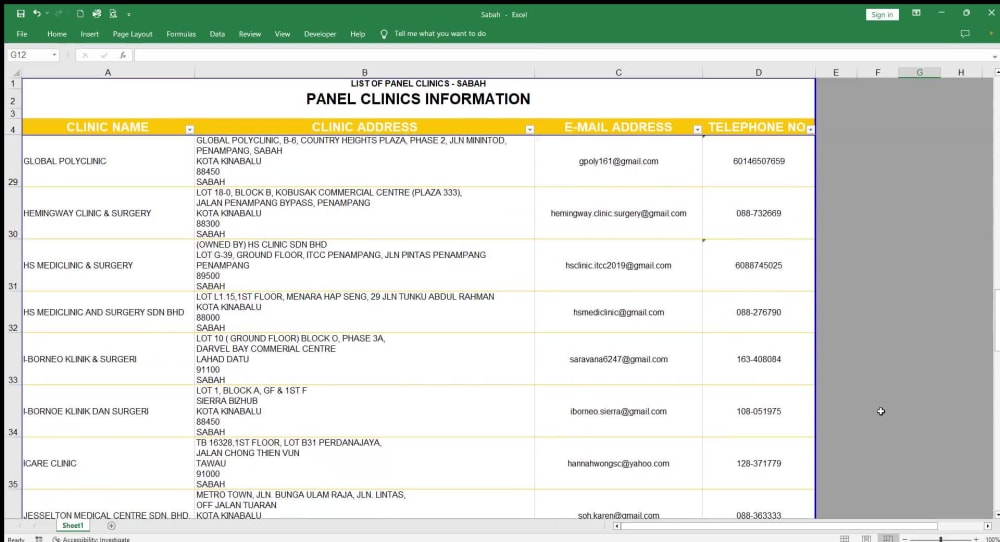Screen dimensions: 1000x542
Task: Click the Enter checkmark formula bar icon
Action: tap(104, 55)
